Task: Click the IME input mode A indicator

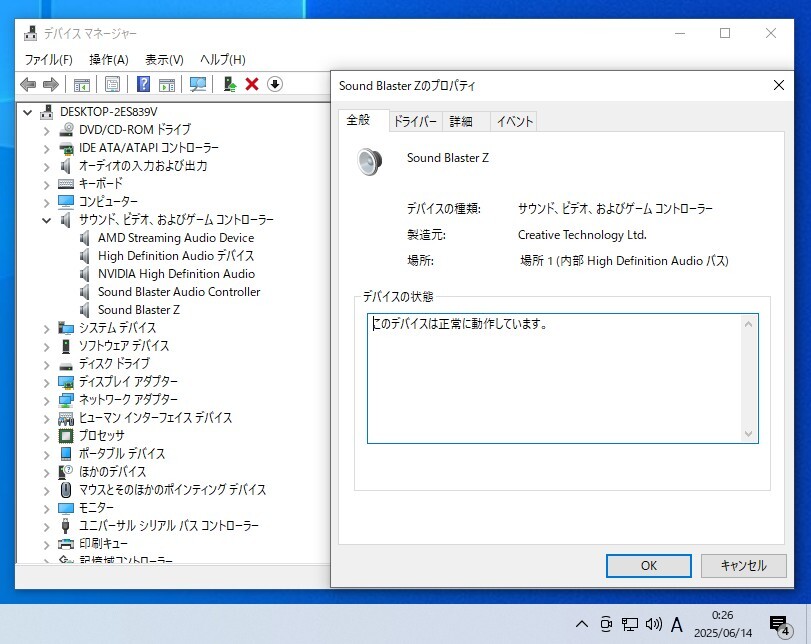Action: coord(677,625)
